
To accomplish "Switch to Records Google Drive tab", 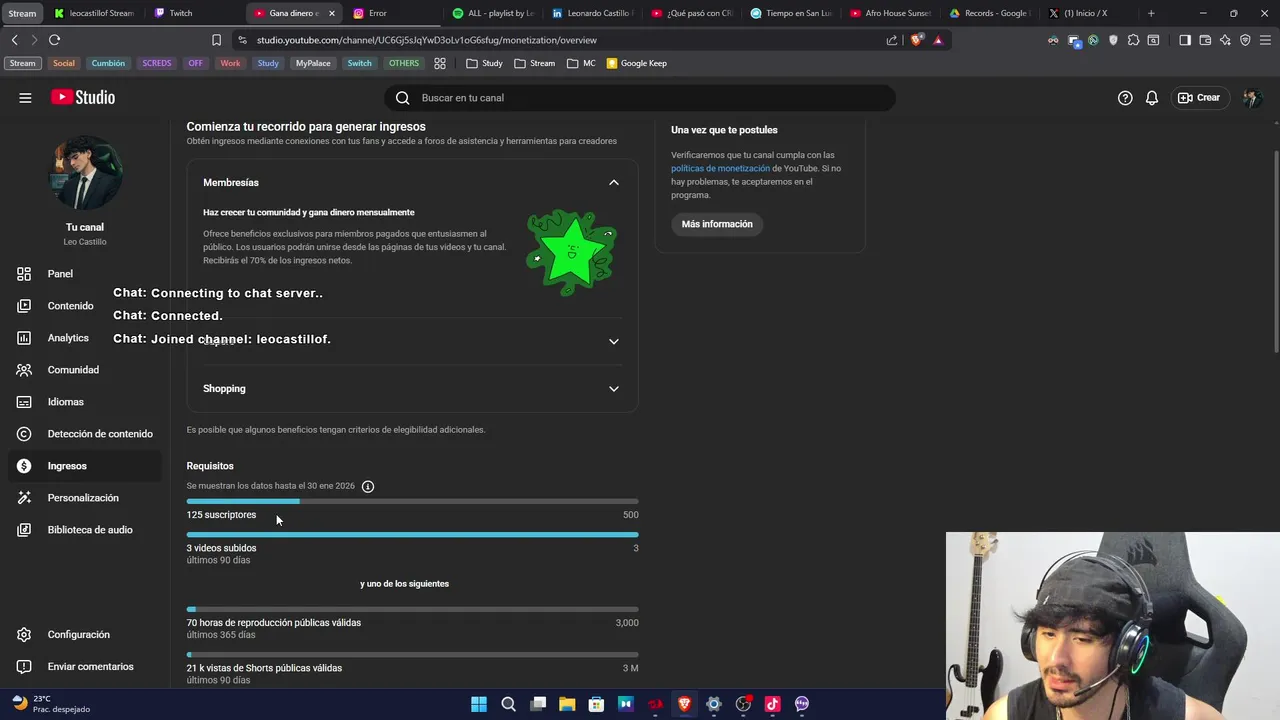I will click(x=989, y=13).
